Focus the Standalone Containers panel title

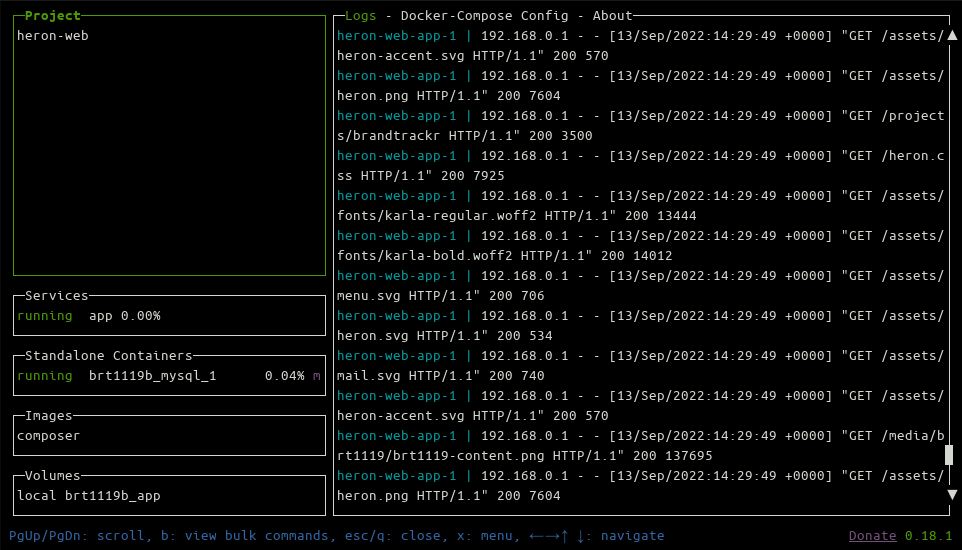[x=109, y=355]
